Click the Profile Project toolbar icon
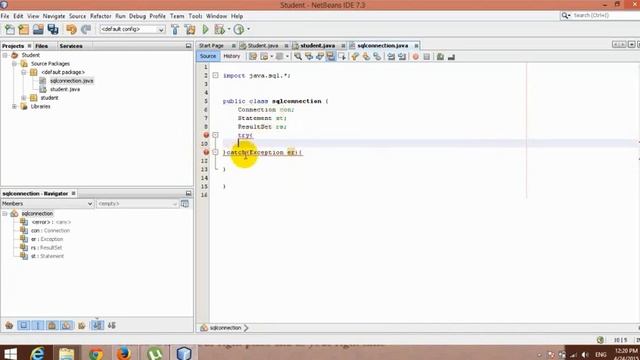The width and height of the screenshot is (640, 360). 239,29
